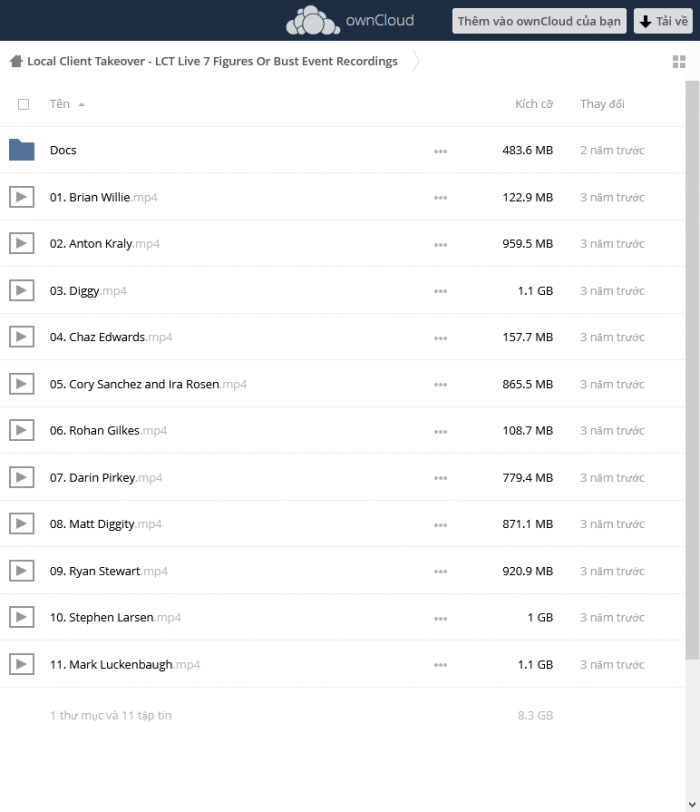The image size is (700, 812).
Task: Open the Local Client Takeover breadcrumb link
Action: (x=212, y=61)
